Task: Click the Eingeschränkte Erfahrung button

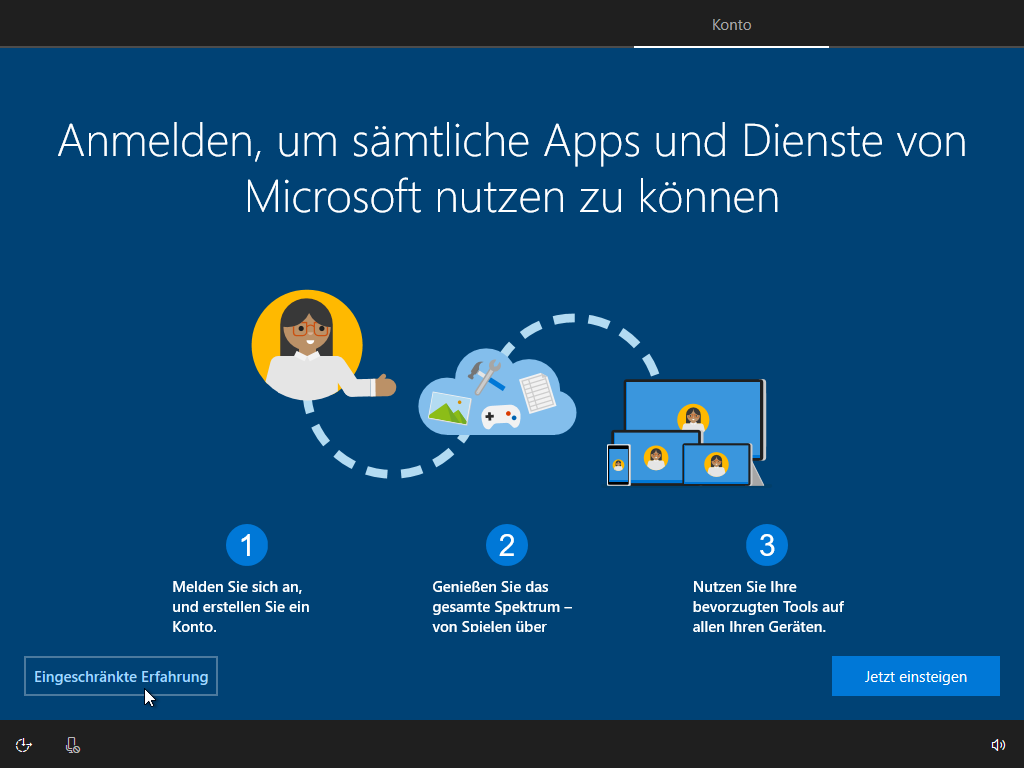Action: 121,676
